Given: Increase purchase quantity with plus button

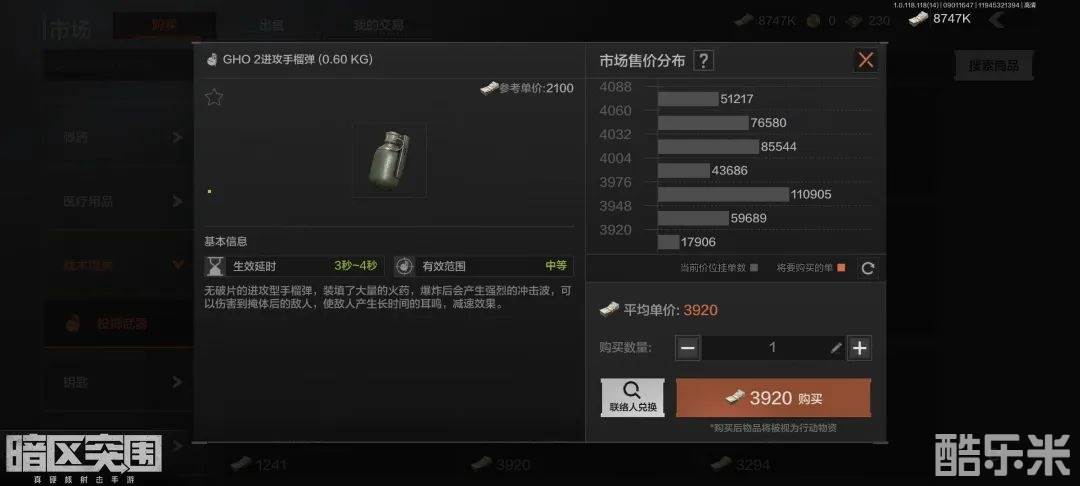Looking at the screenshot, I should tap(859, 348).
